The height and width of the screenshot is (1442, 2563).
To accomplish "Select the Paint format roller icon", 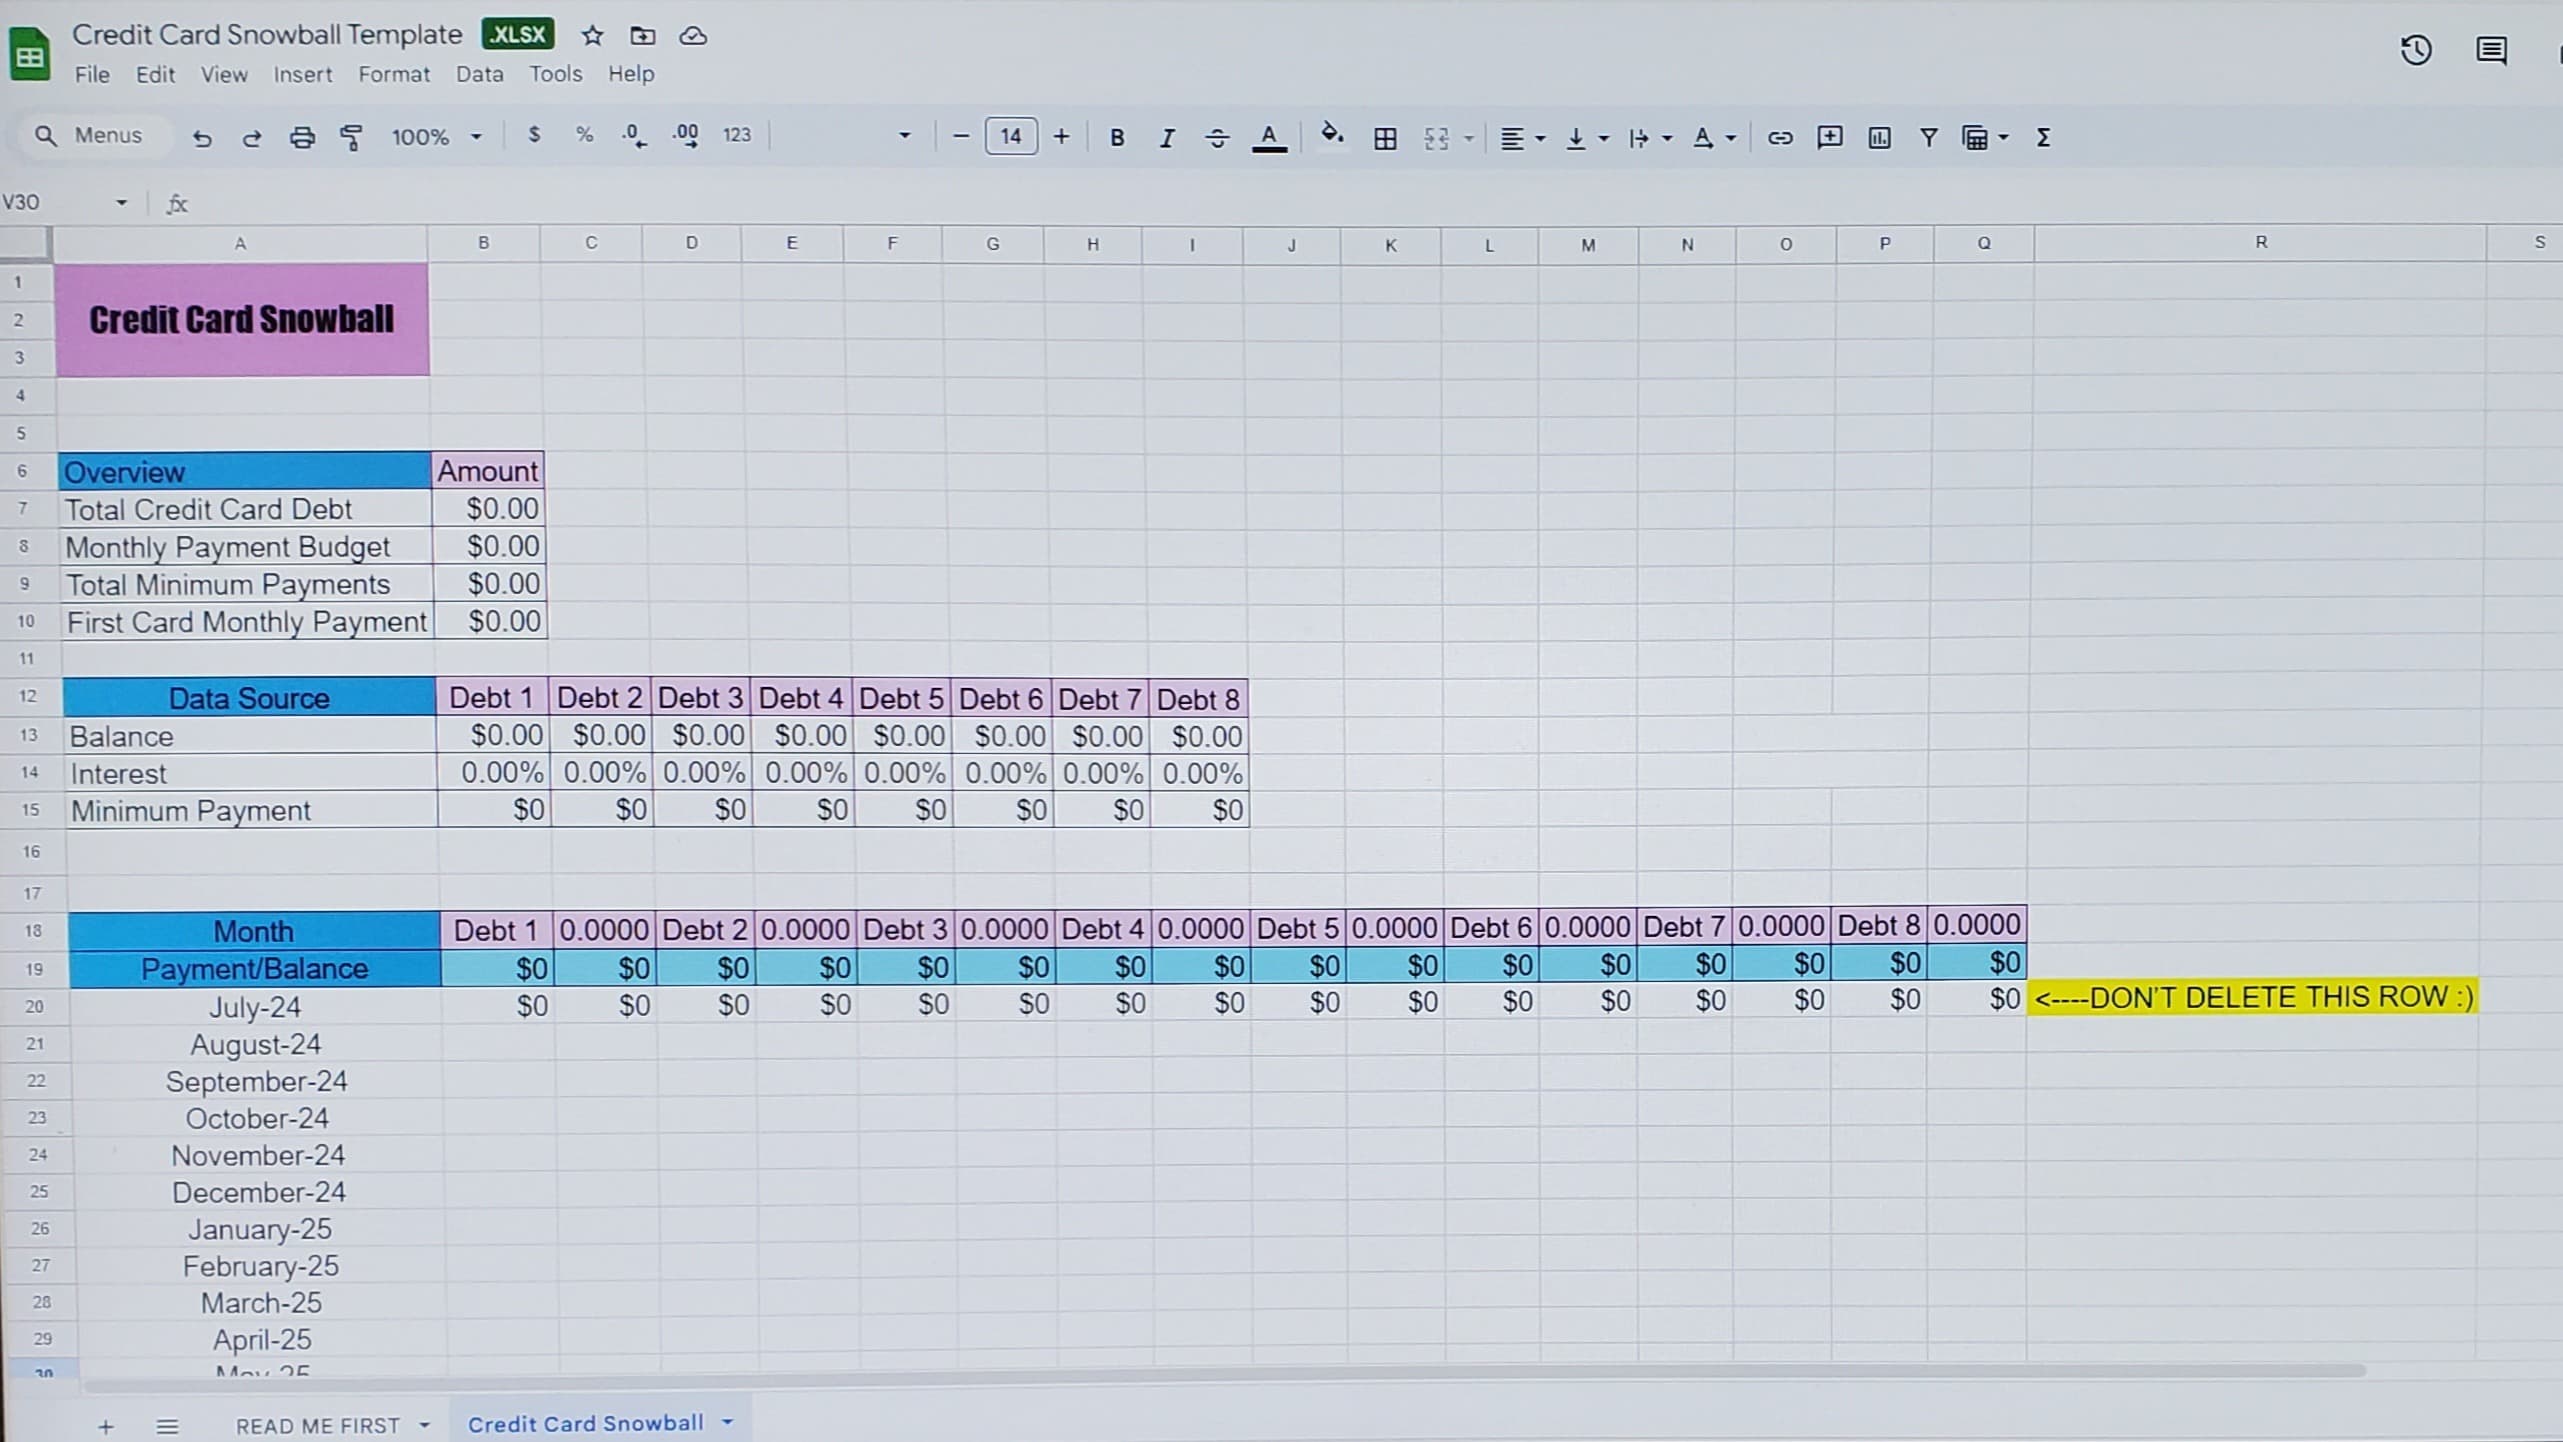I will [351, 138].
